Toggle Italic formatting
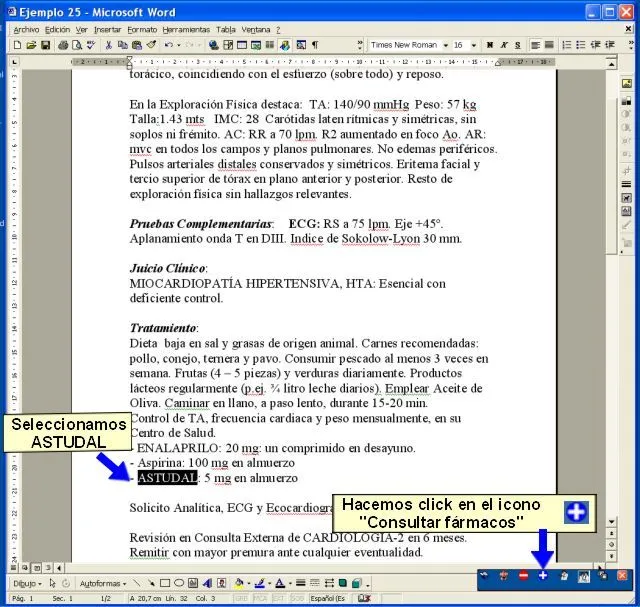The width and height of the screenshot is (640, 607). coord(504,45)
